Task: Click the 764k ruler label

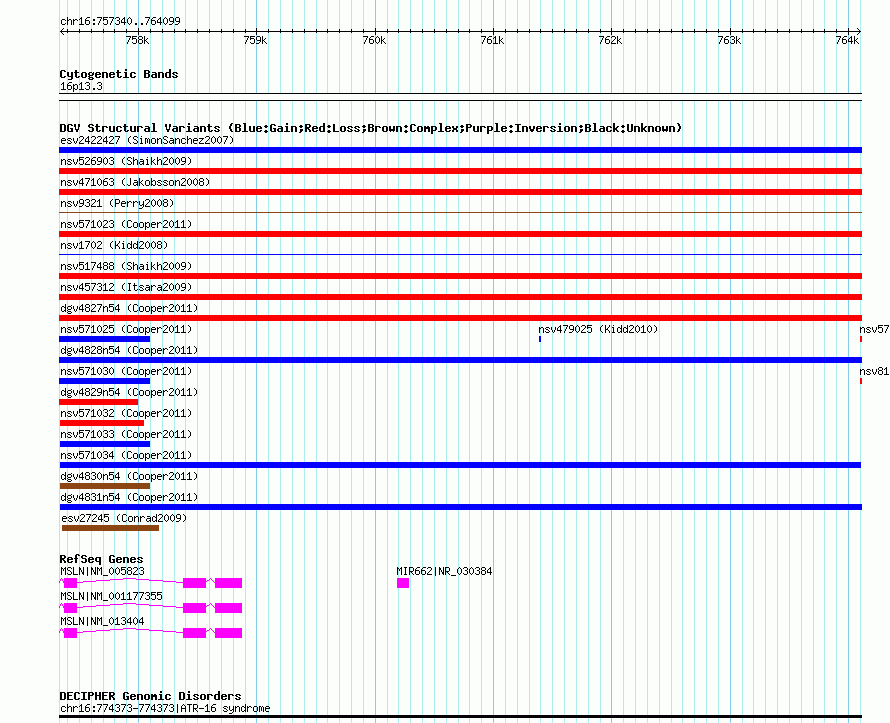Action: click(847, 40)
